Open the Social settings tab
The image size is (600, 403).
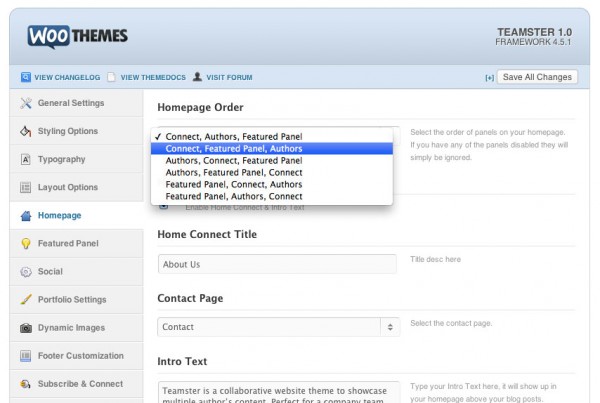[50, 271]
